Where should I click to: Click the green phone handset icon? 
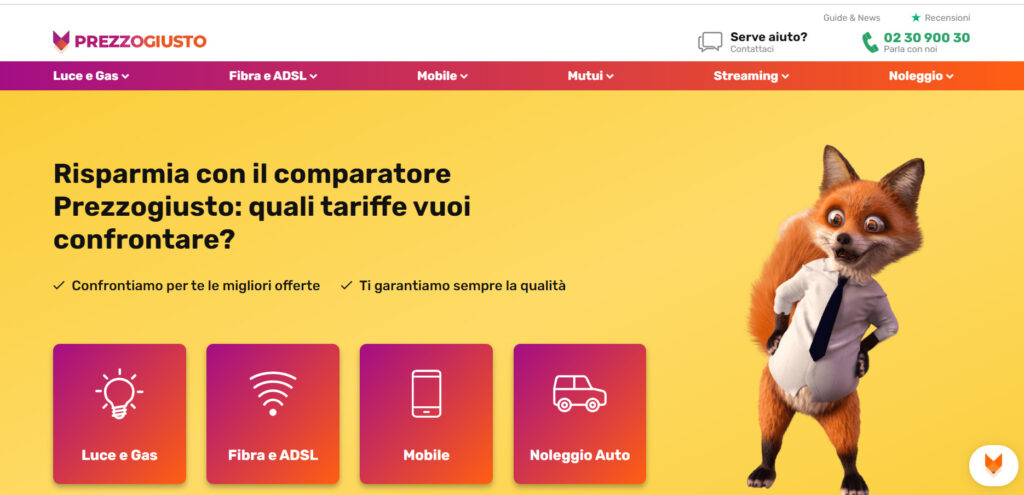pyautogui.click(x=870, y=42)
